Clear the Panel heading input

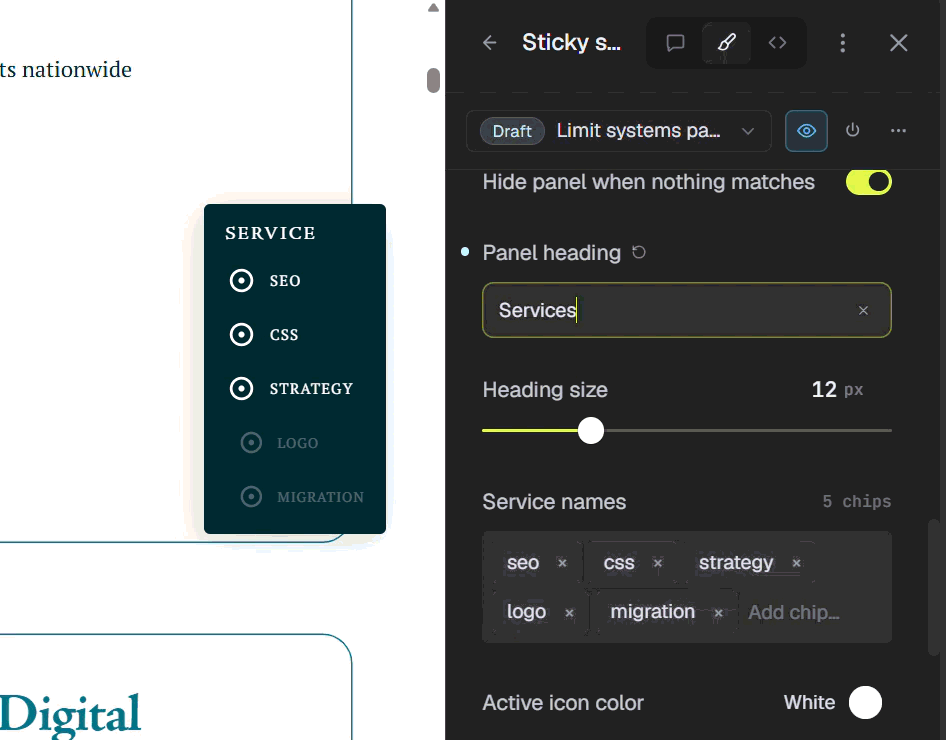[x=863, y=310]
